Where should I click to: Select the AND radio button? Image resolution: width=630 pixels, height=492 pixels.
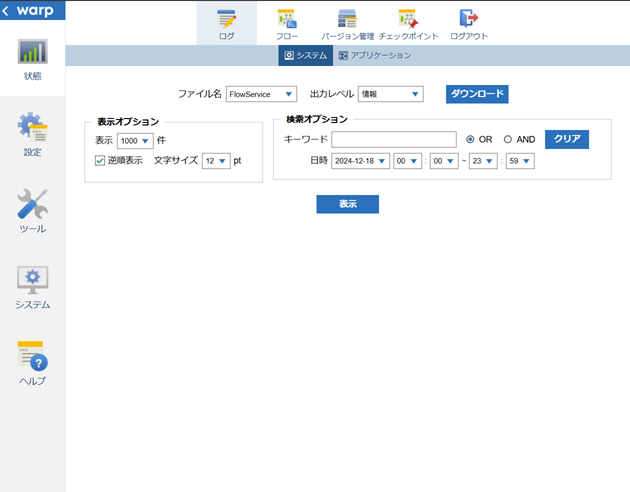click(x=508, y=139)
